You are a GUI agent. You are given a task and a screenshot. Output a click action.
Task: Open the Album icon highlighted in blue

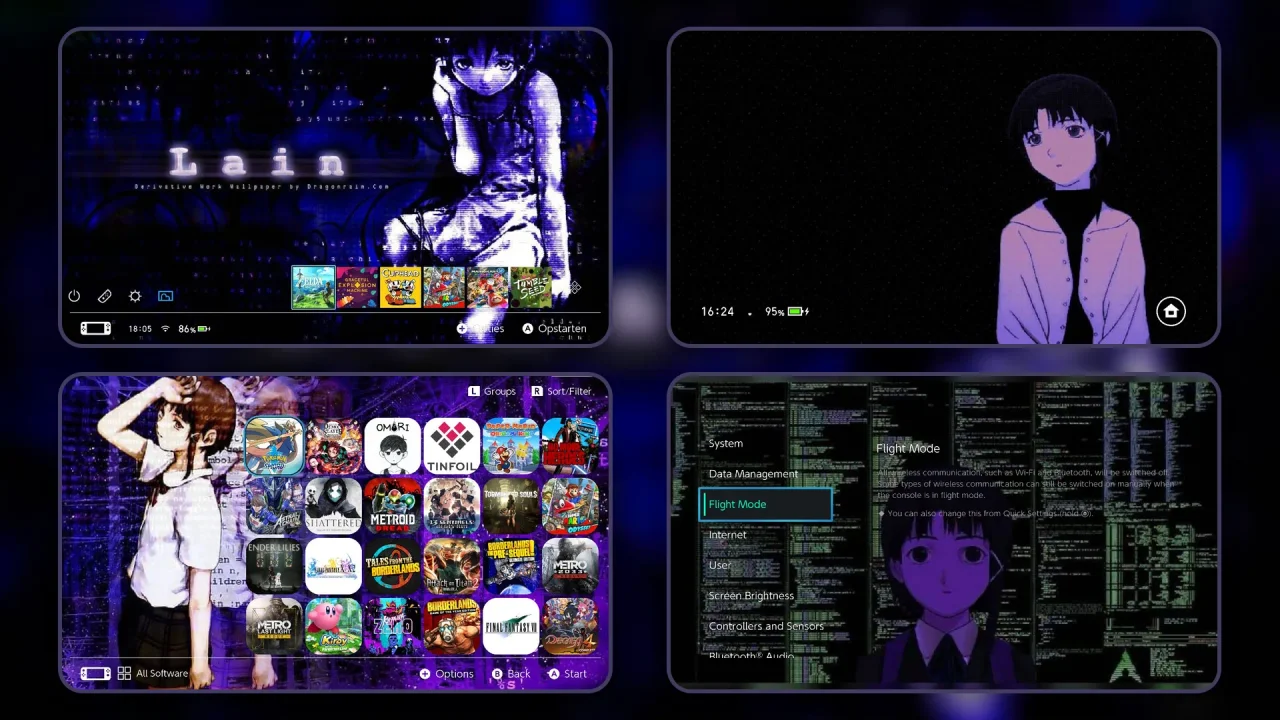click(x=165, y=296)
